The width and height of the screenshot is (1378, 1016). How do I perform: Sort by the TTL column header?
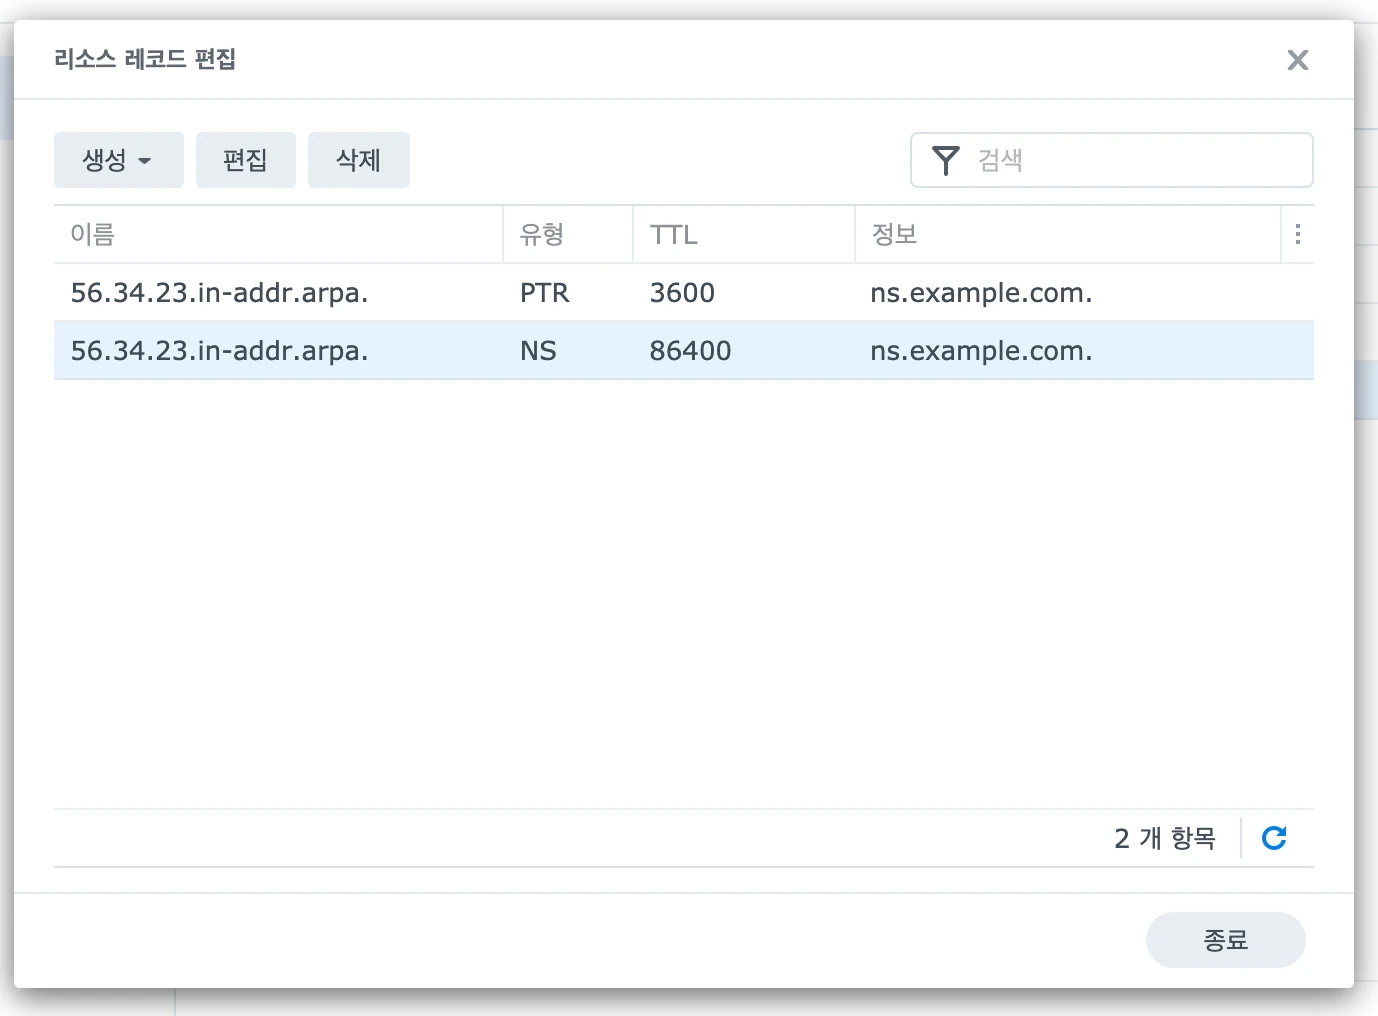click(744, 234)
